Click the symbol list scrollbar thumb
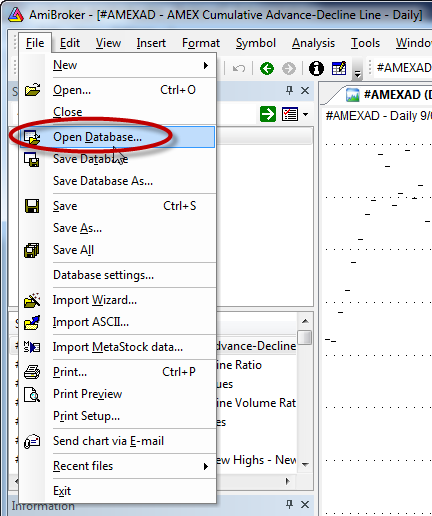 [x=305, y=337]
